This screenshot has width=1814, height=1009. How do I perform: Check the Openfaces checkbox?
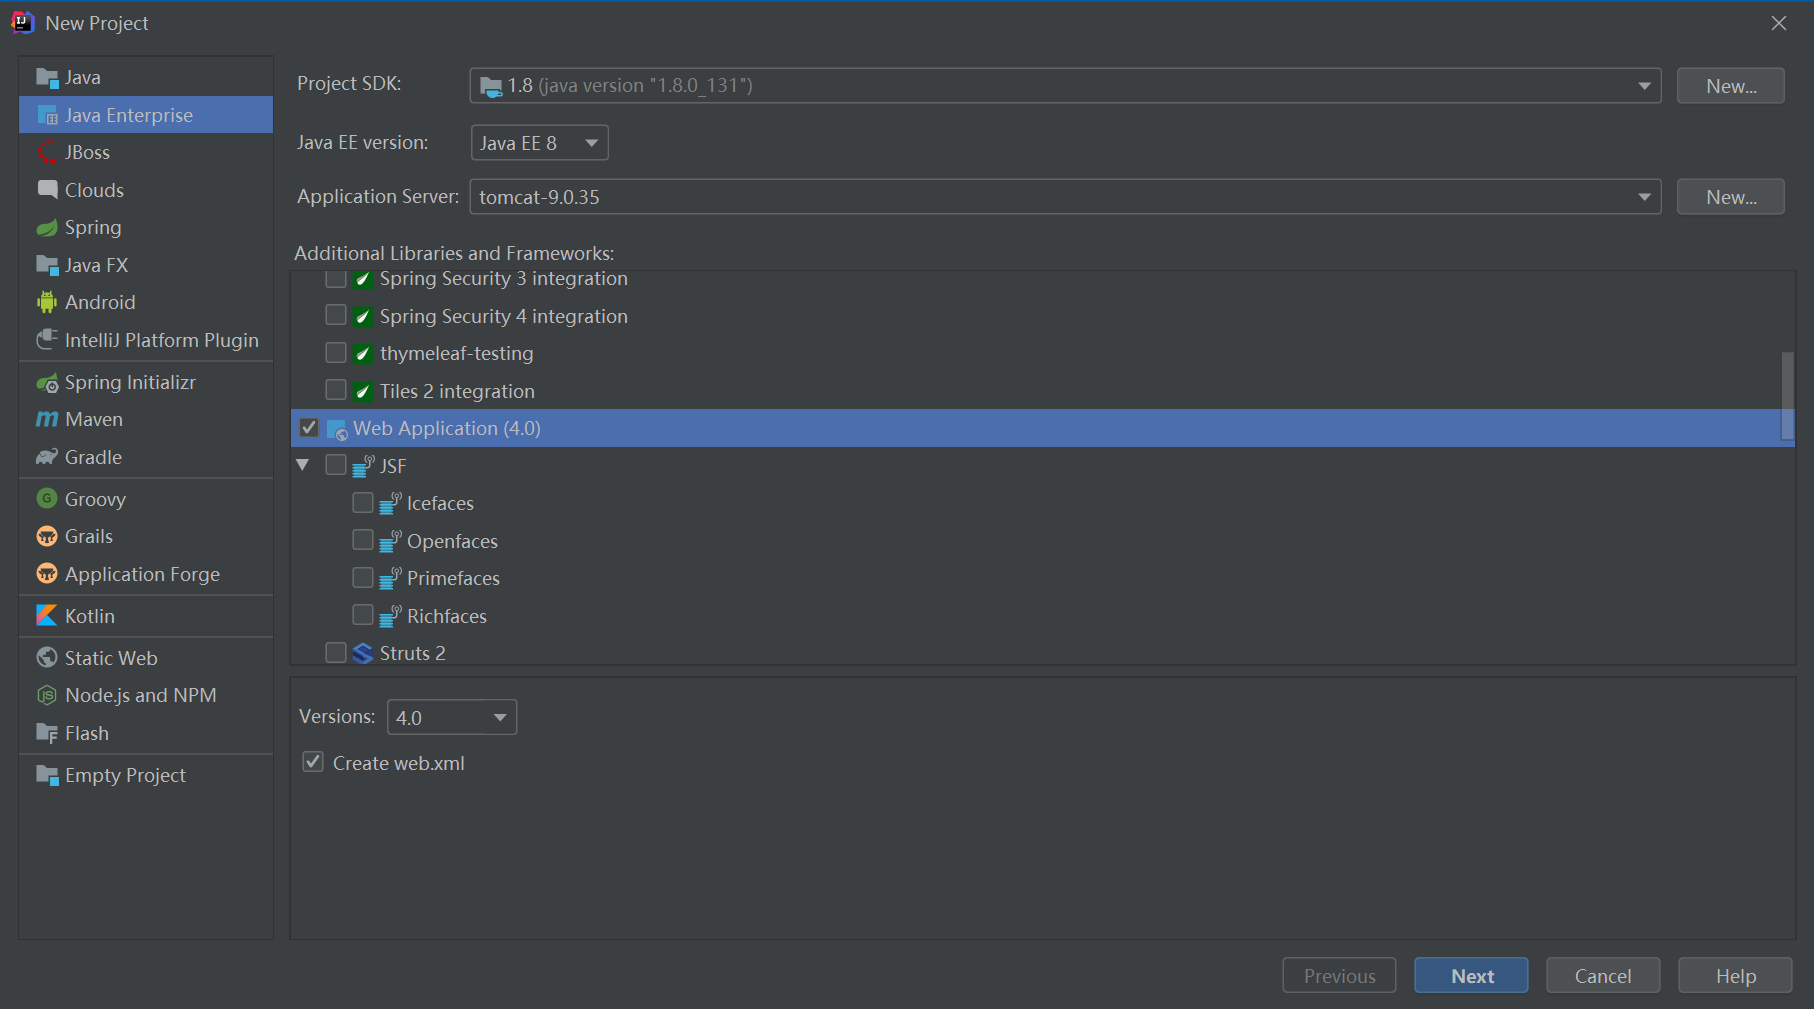[363, 540]
